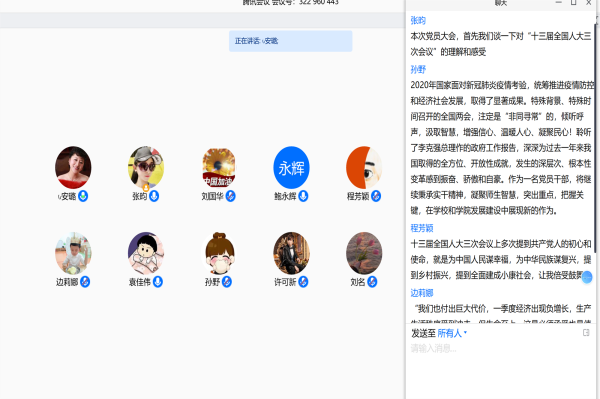
Task: Unmute 刘国华's muted microphone icon
Action: (x=230, y=196)
